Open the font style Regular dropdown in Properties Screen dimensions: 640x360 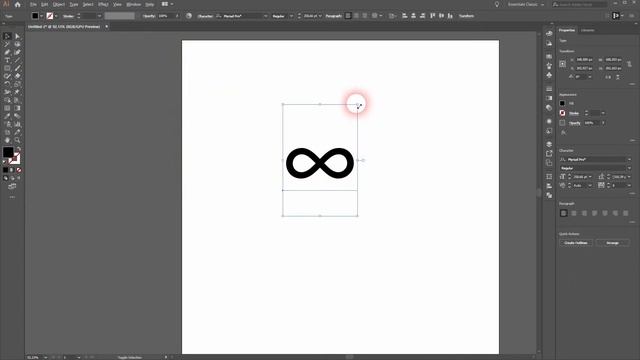[x=629, y=168]
